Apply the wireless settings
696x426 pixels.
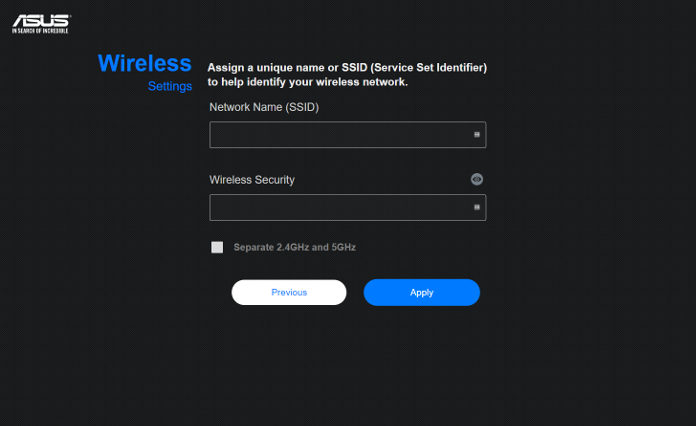tap(422, 292)
